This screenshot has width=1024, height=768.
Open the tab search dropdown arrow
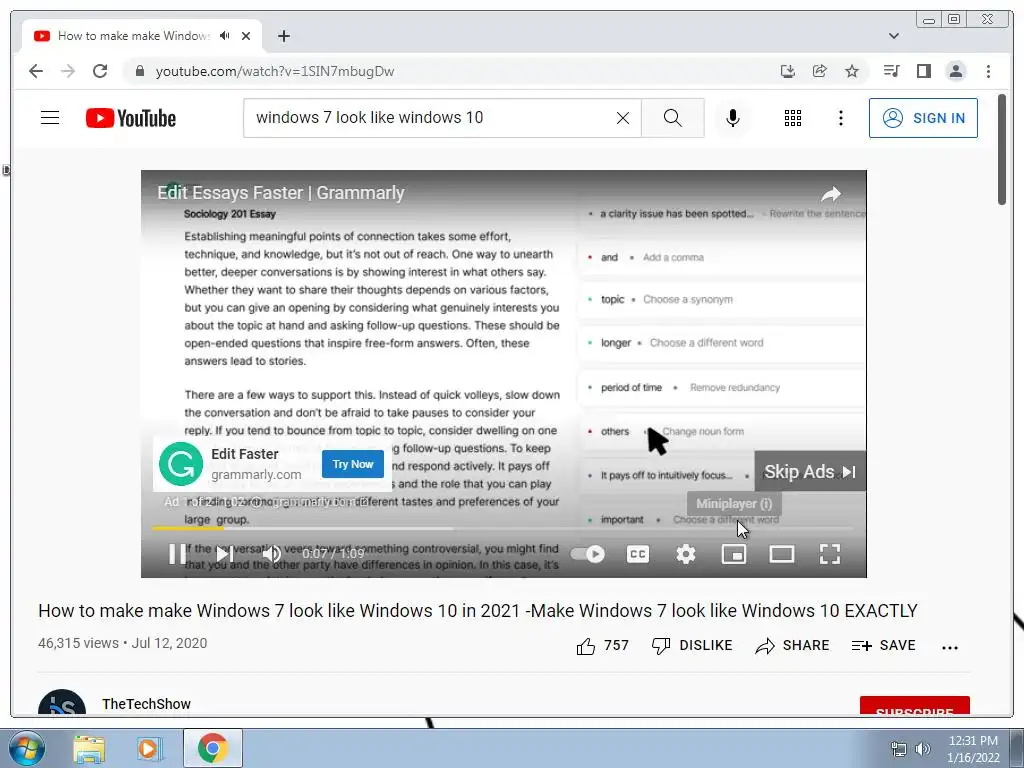(x=894, y=36)
